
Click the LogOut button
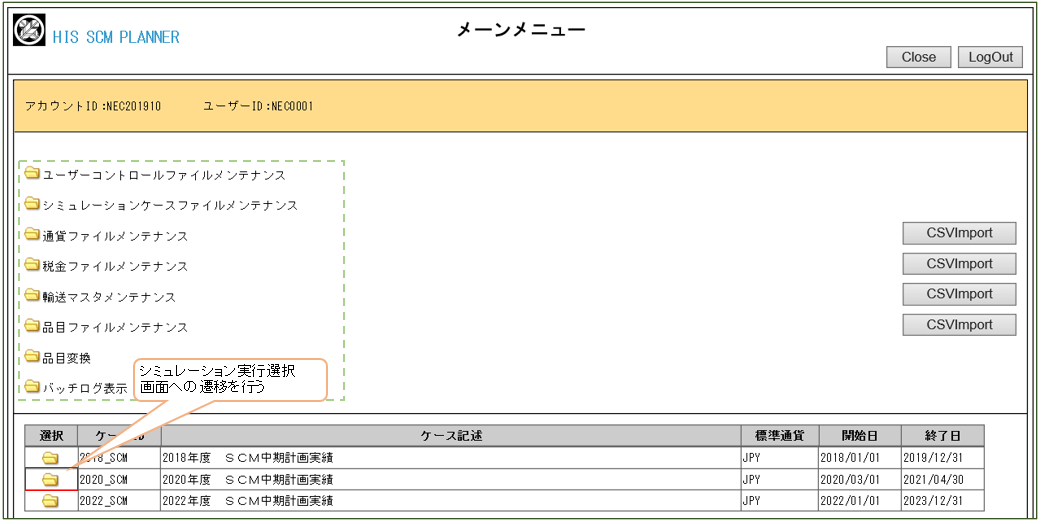click(x=990, y=57)
